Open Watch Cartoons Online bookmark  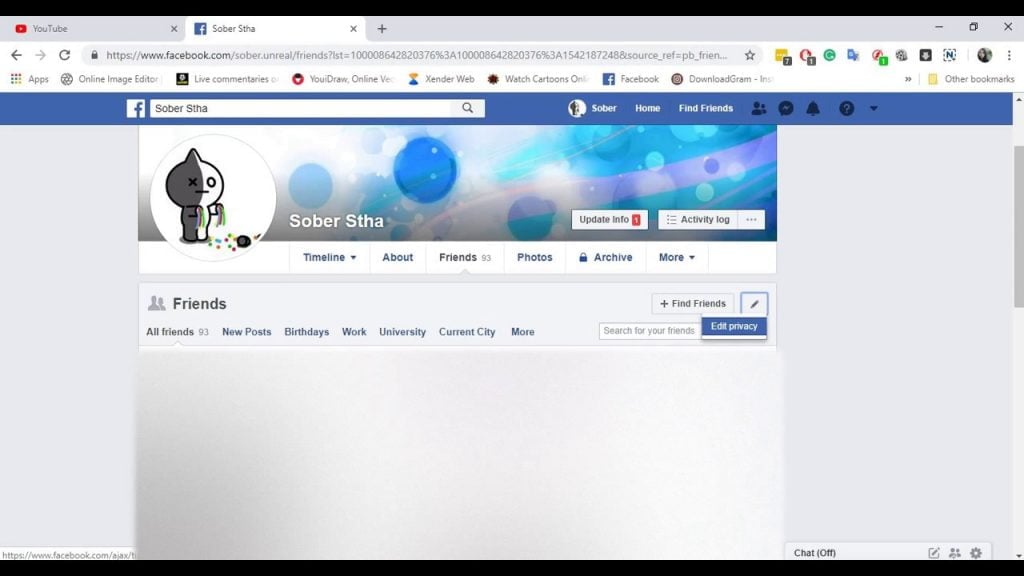pos(537,79)
